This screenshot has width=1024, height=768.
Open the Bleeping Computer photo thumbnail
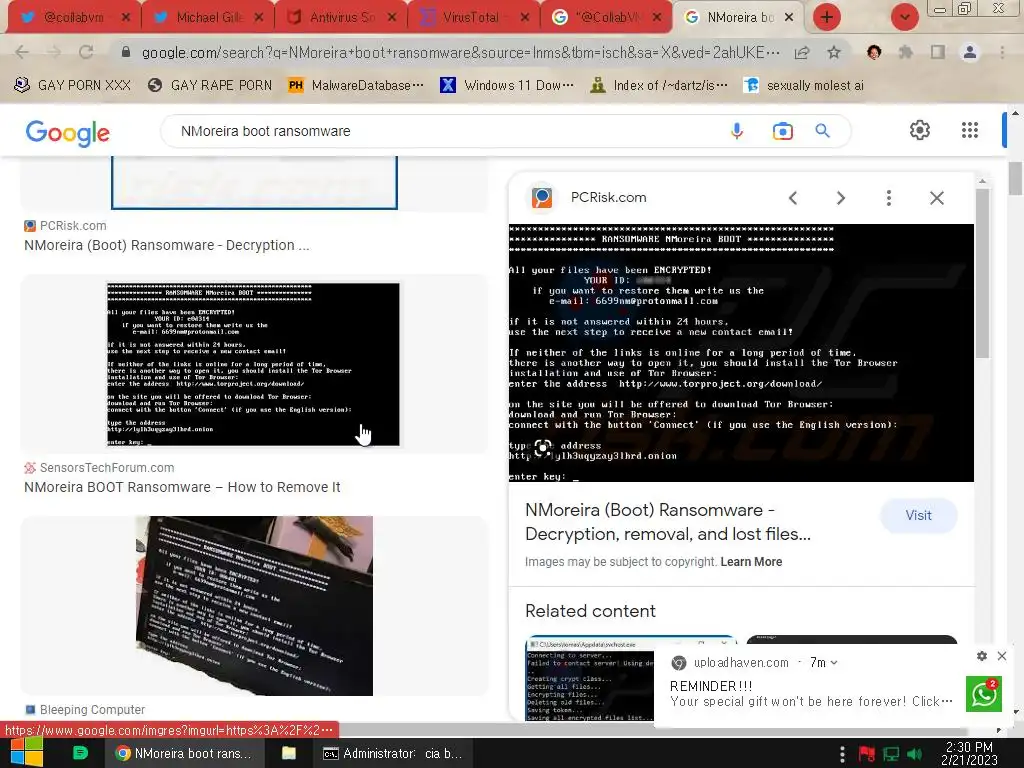point(254,605)
